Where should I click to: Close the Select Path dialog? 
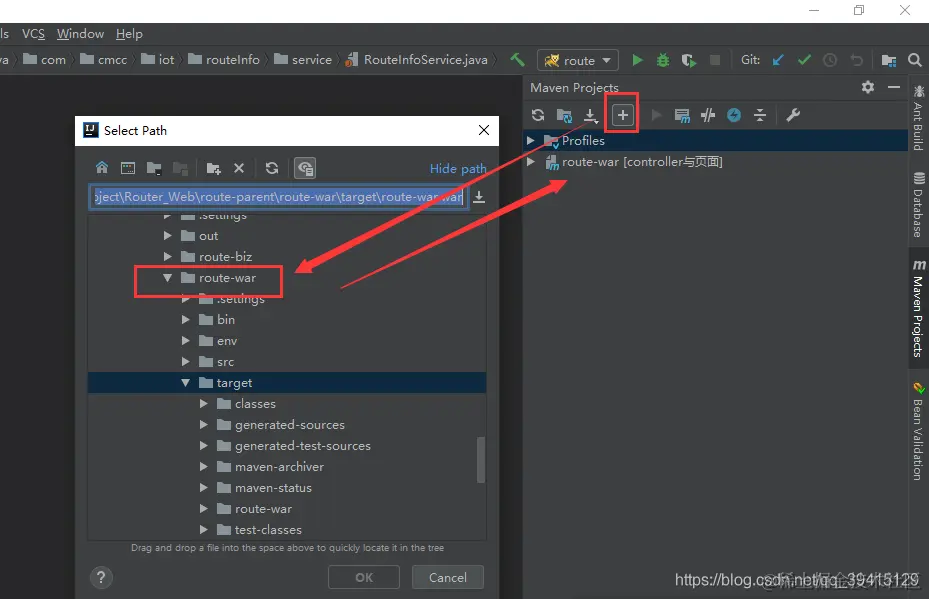483,130
